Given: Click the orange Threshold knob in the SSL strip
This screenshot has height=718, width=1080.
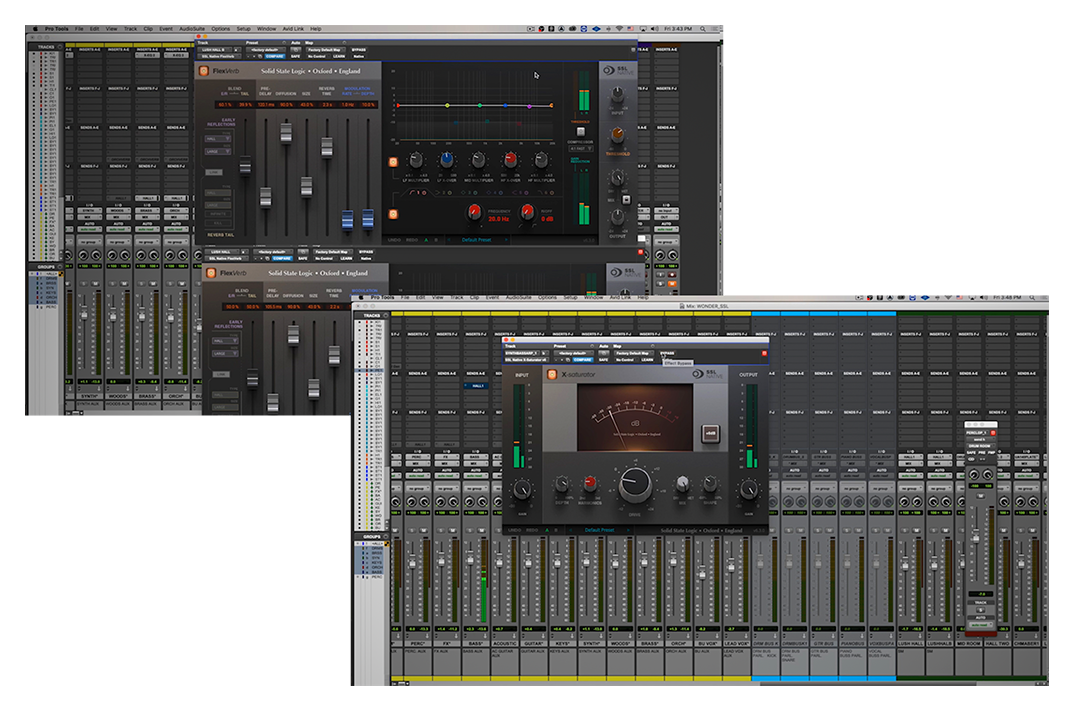Looking at the screenshot, I should (617, 136).
